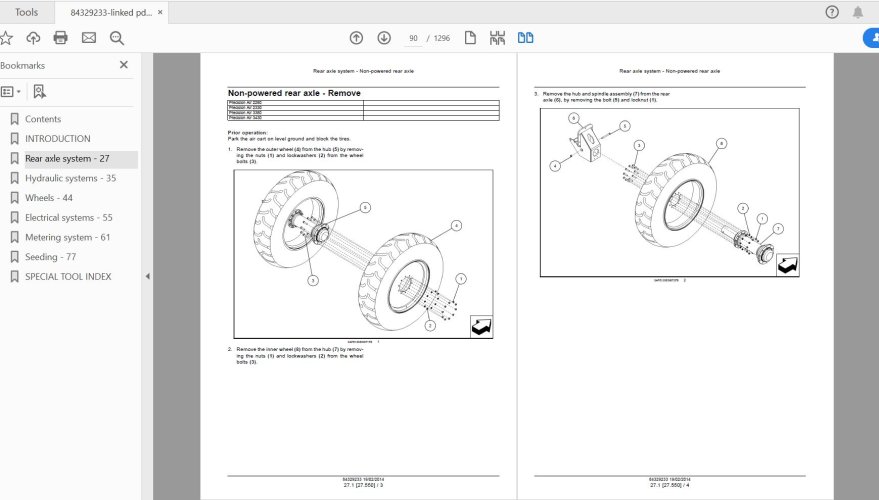Open the bookmarks options dropdown
Viewport: 879px width, 500px height.
click(11, 91)
